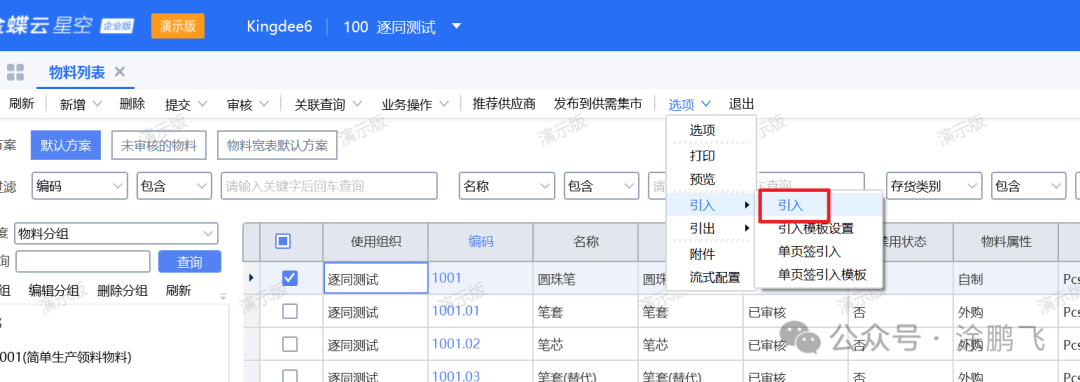
Task: Expand the 物料分组 combo box
Action: click(x=116, y=234)
